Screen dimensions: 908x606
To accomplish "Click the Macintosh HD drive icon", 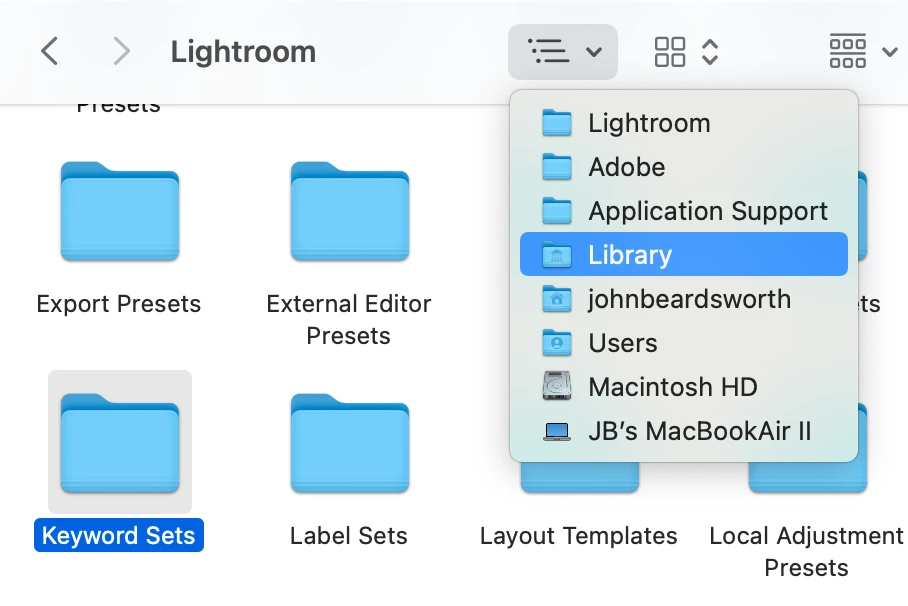I will click(556, 386).
